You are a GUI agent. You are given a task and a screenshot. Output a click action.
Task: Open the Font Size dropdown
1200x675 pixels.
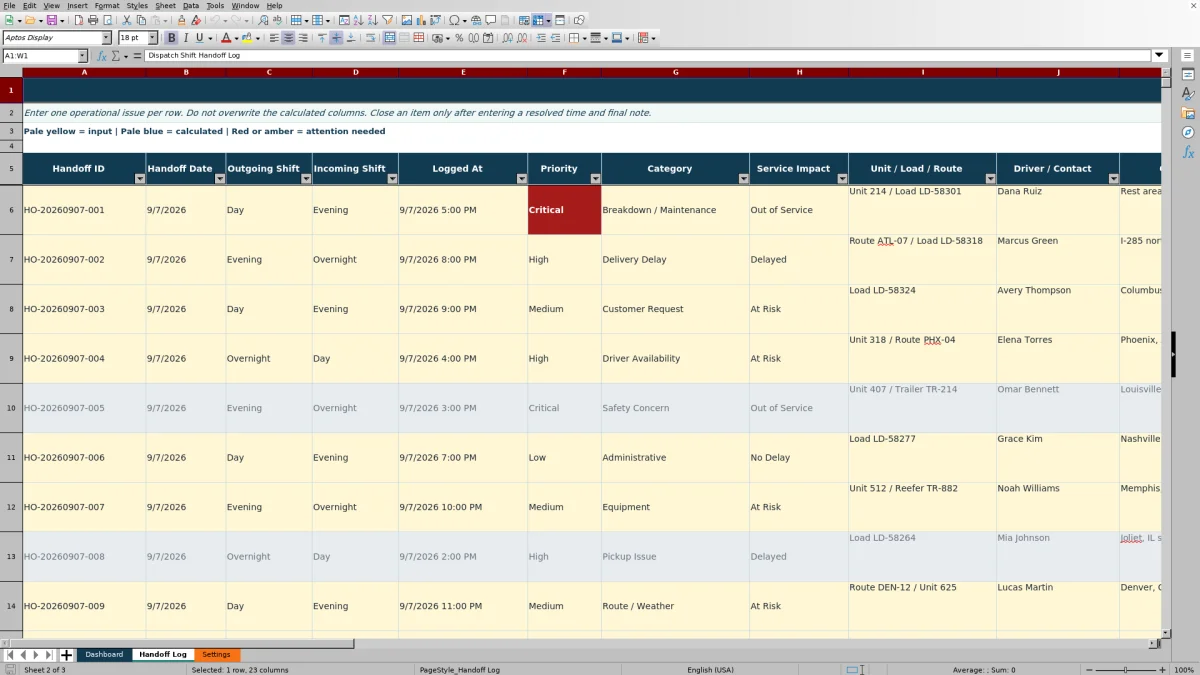tap(153, 38)
